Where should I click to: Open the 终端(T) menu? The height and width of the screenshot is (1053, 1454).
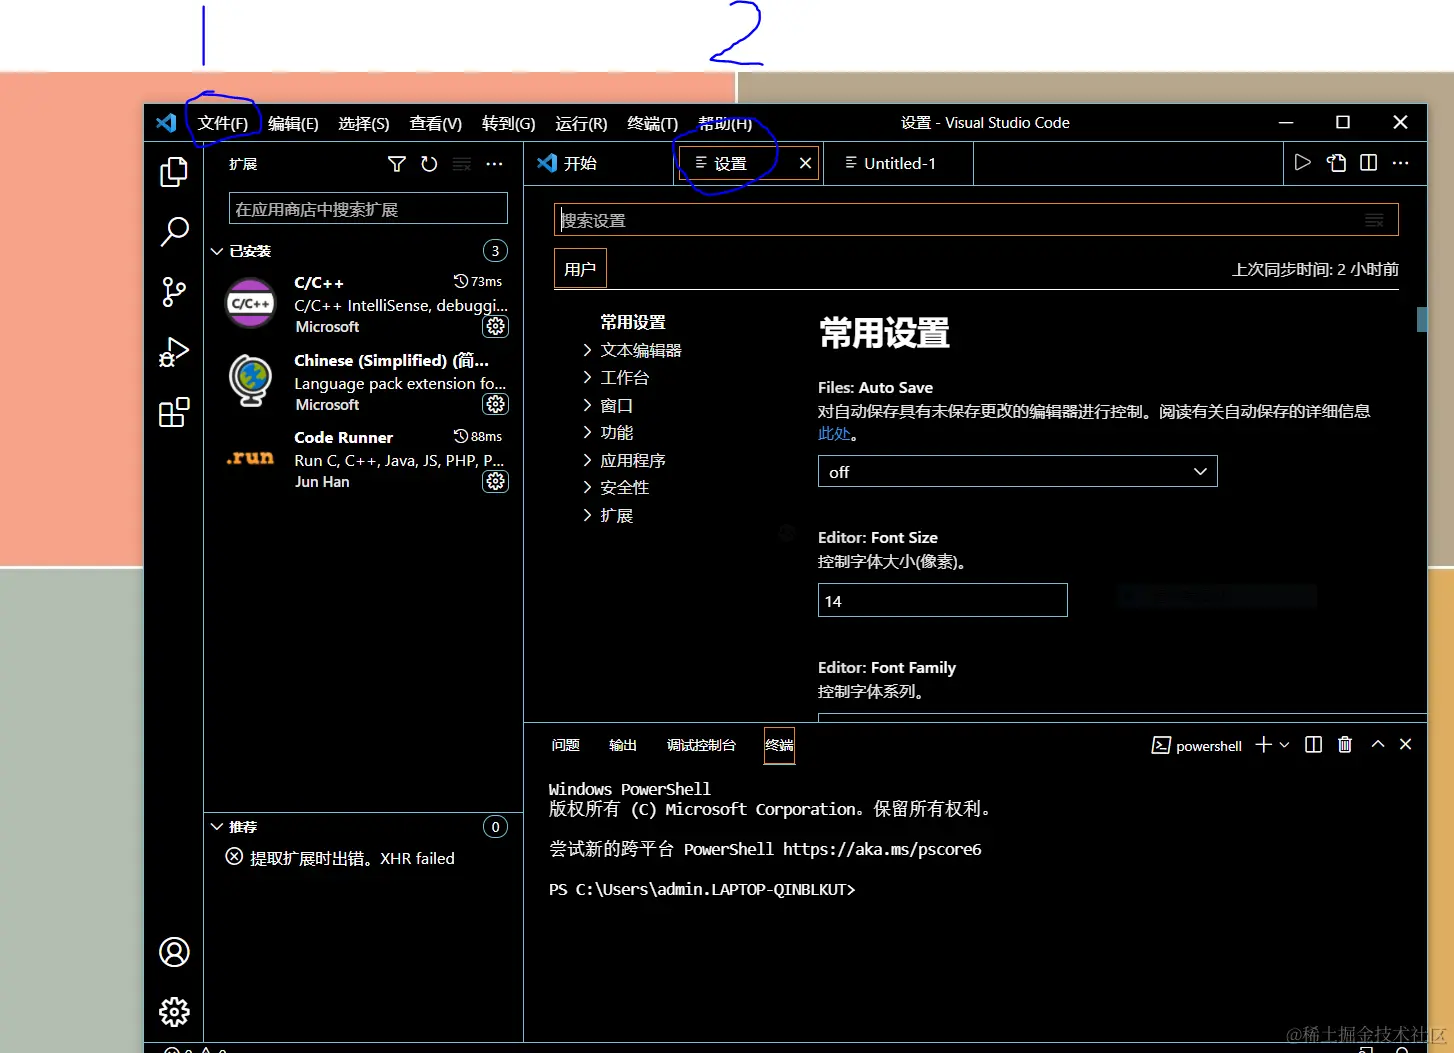point(653,123)
